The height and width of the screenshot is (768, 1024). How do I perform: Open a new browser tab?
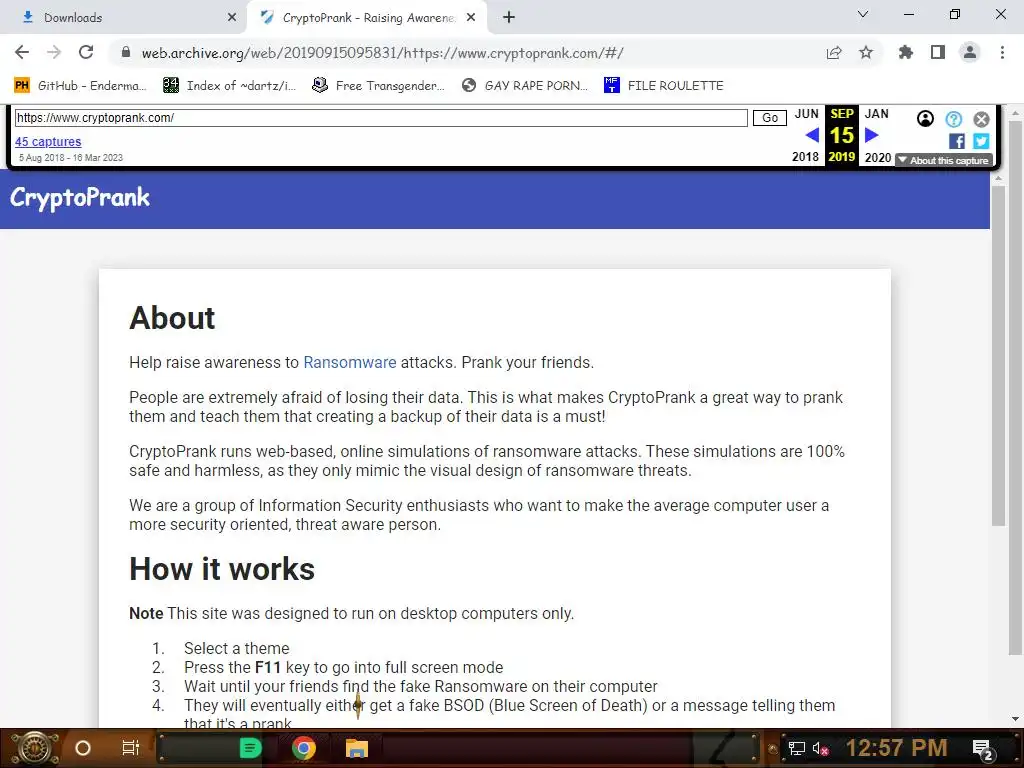(x=509, y=18)
